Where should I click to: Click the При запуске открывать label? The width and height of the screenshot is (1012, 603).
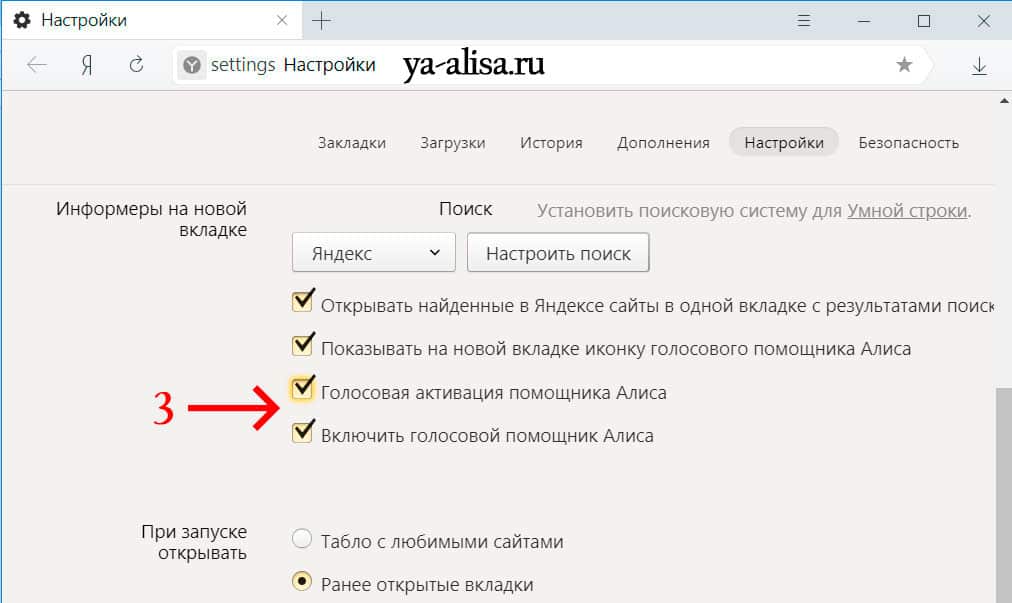coord(194,542)
